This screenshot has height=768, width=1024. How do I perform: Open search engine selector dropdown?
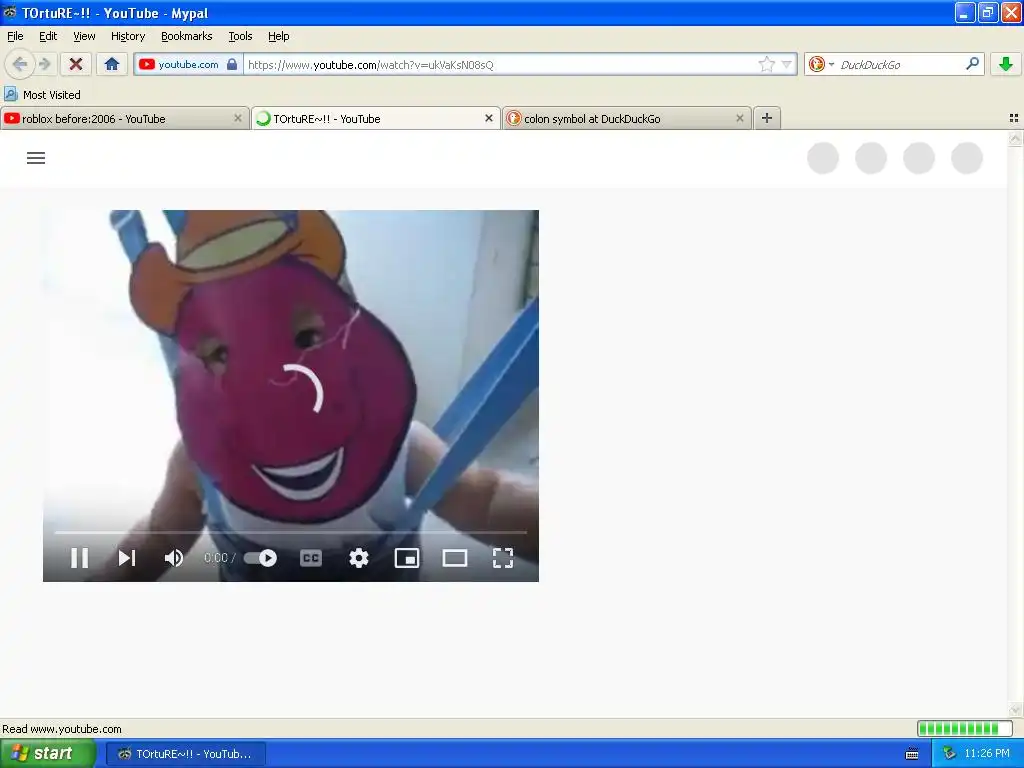tap(822, 64)
